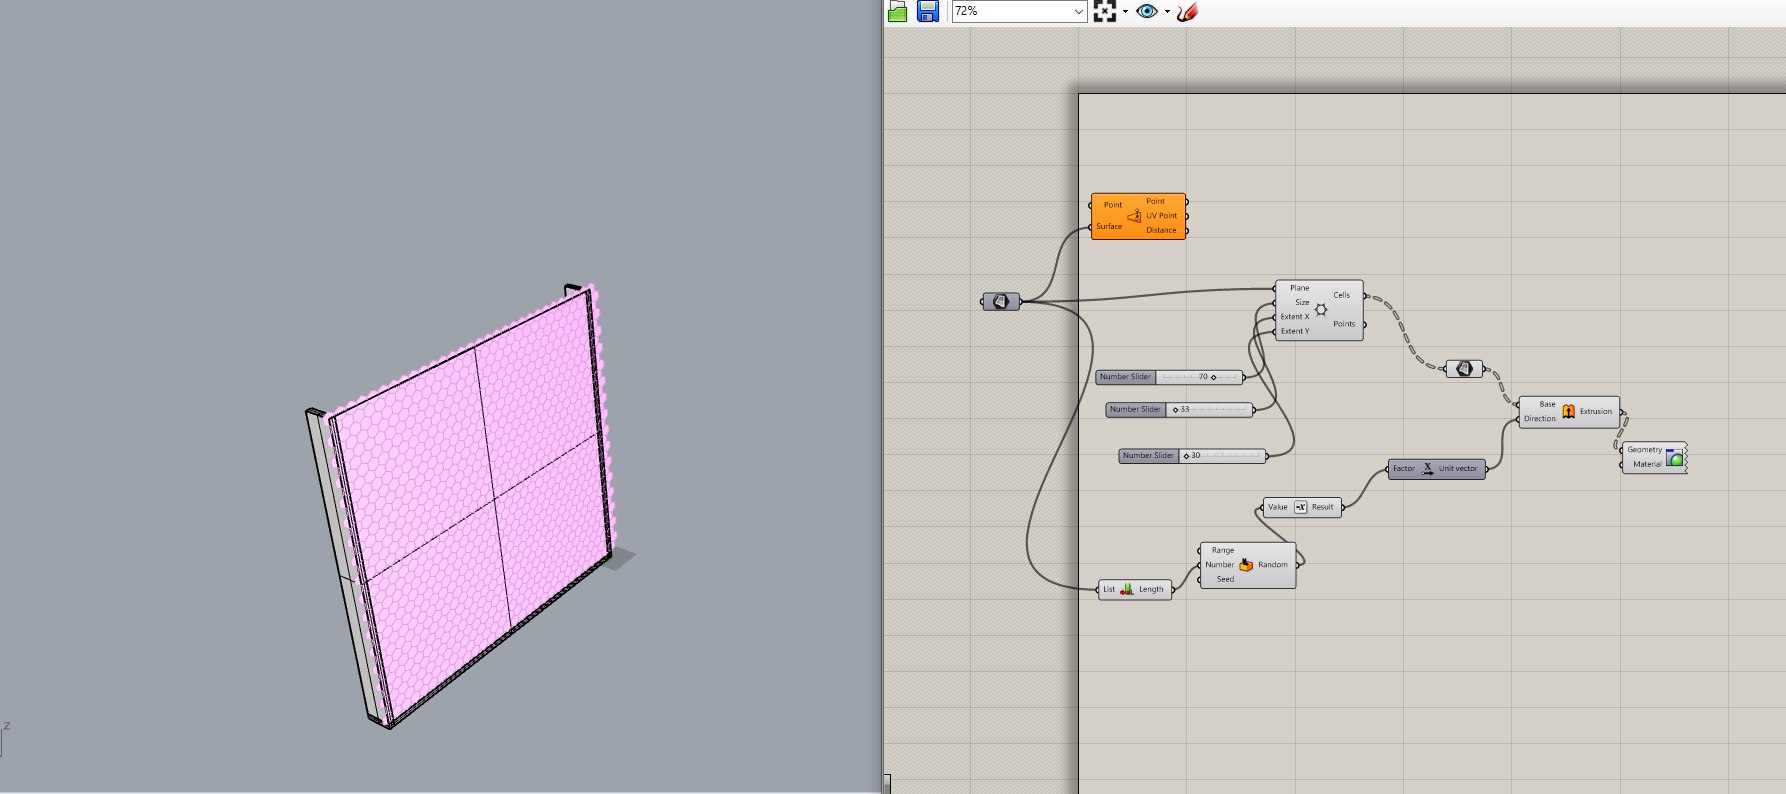Click the Plane input on grid component

click(1299, 288)
